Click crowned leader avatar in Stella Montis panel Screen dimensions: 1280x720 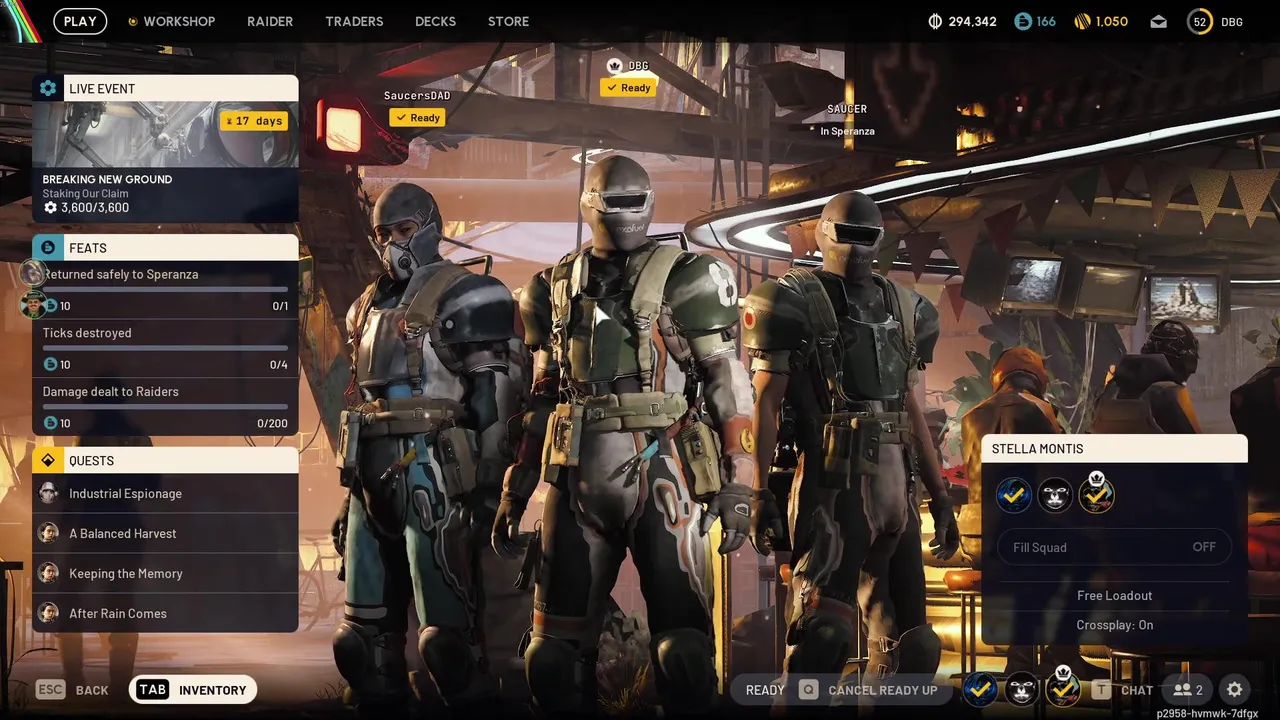click(1096, 495)
